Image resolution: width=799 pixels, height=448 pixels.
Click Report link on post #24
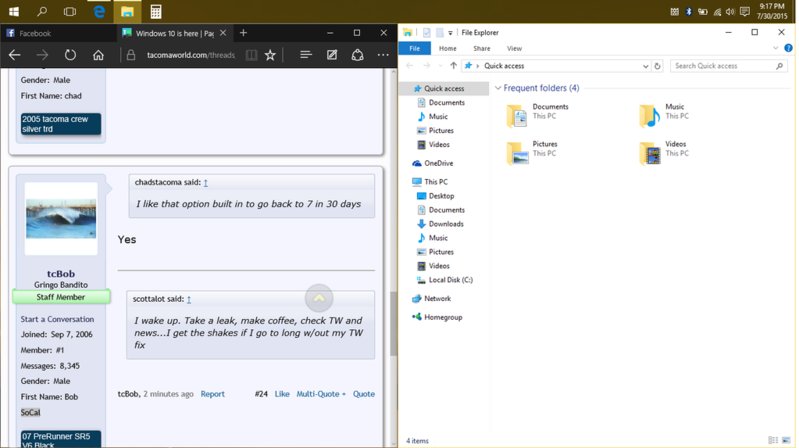click(212, 394)
